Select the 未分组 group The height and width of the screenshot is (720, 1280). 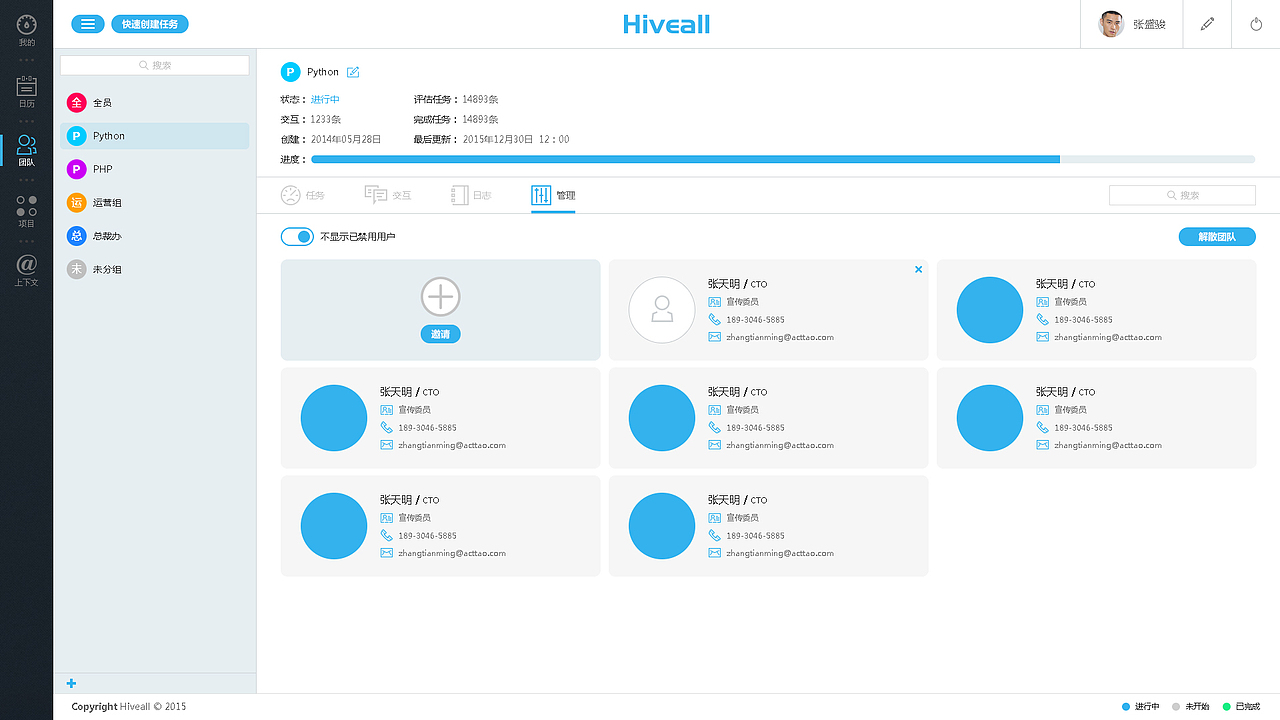coord(155,269)
